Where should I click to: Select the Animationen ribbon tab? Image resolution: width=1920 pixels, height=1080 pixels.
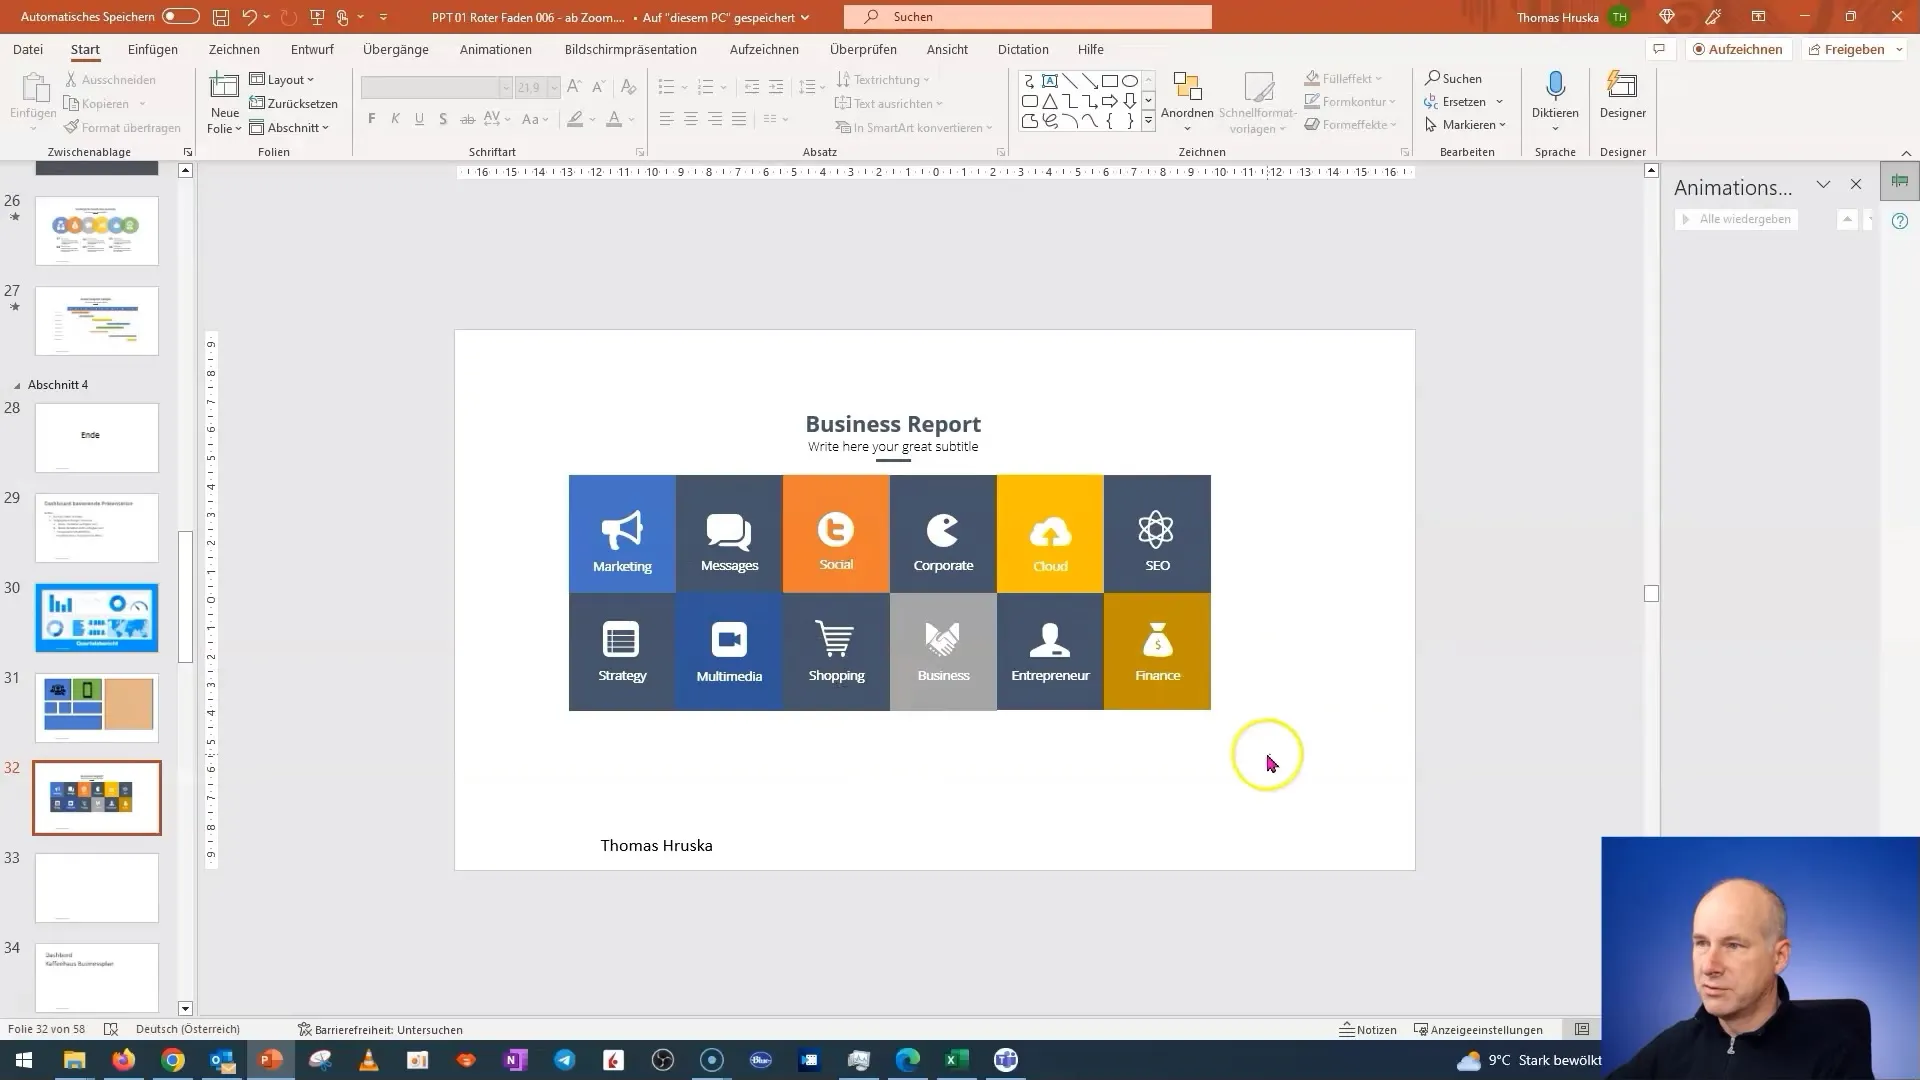click(497, 49)
